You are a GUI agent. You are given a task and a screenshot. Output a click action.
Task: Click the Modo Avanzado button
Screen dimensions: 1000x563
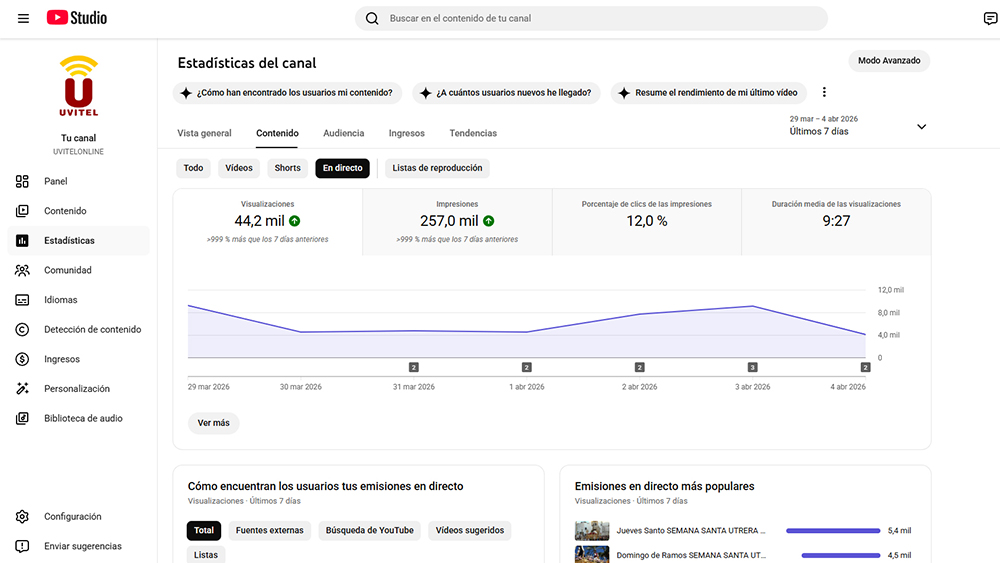(x=888, y=61)
